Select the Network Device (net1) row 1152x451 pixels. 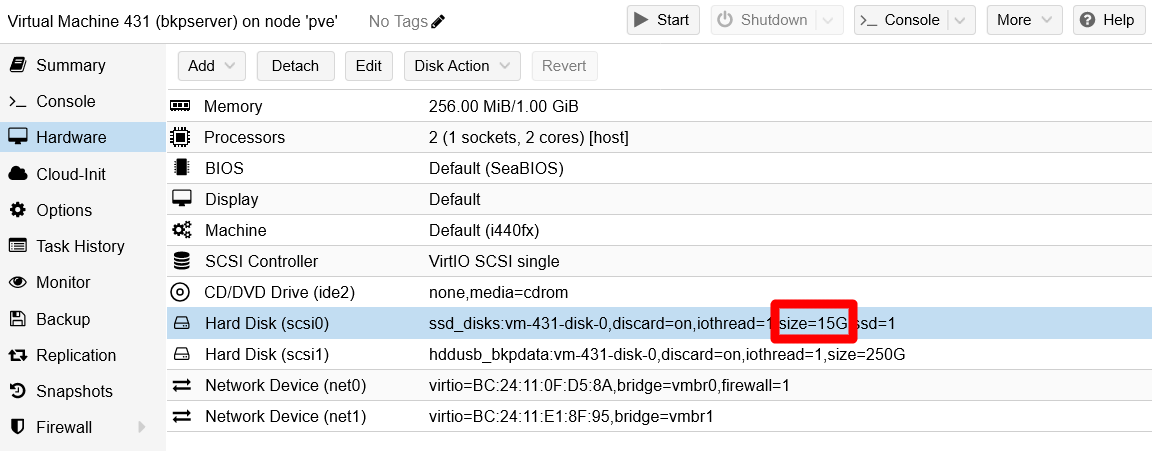659,416
